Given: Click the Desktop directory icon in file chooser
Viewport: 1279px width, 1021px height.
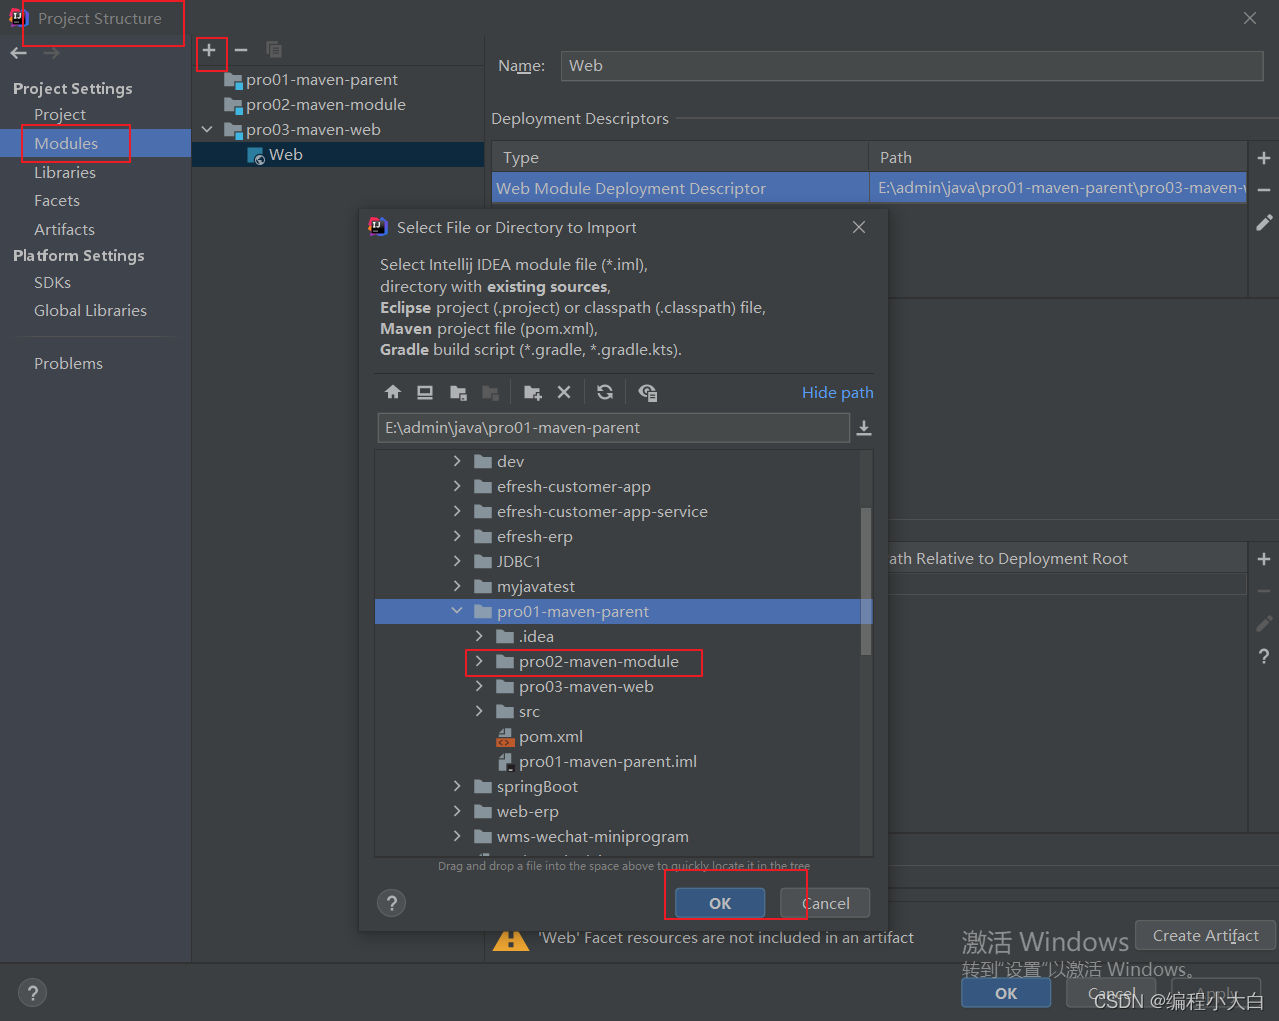Looking at the screenshot, I should (425, 392).
